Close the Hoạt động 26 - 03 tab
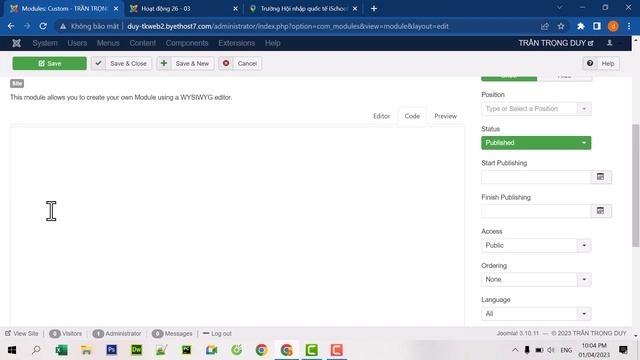640x360 pixels. [x=236, y=9]
